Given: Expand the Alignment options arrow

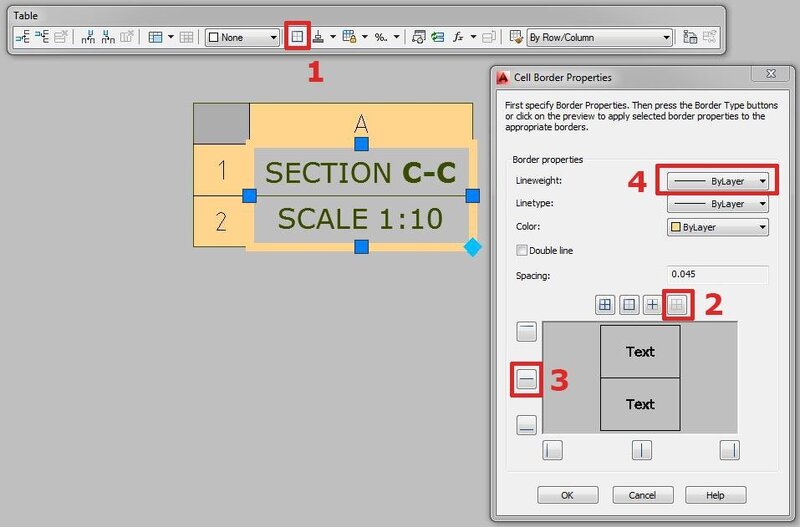Looking at the screenshot, I should pos(333,37).
